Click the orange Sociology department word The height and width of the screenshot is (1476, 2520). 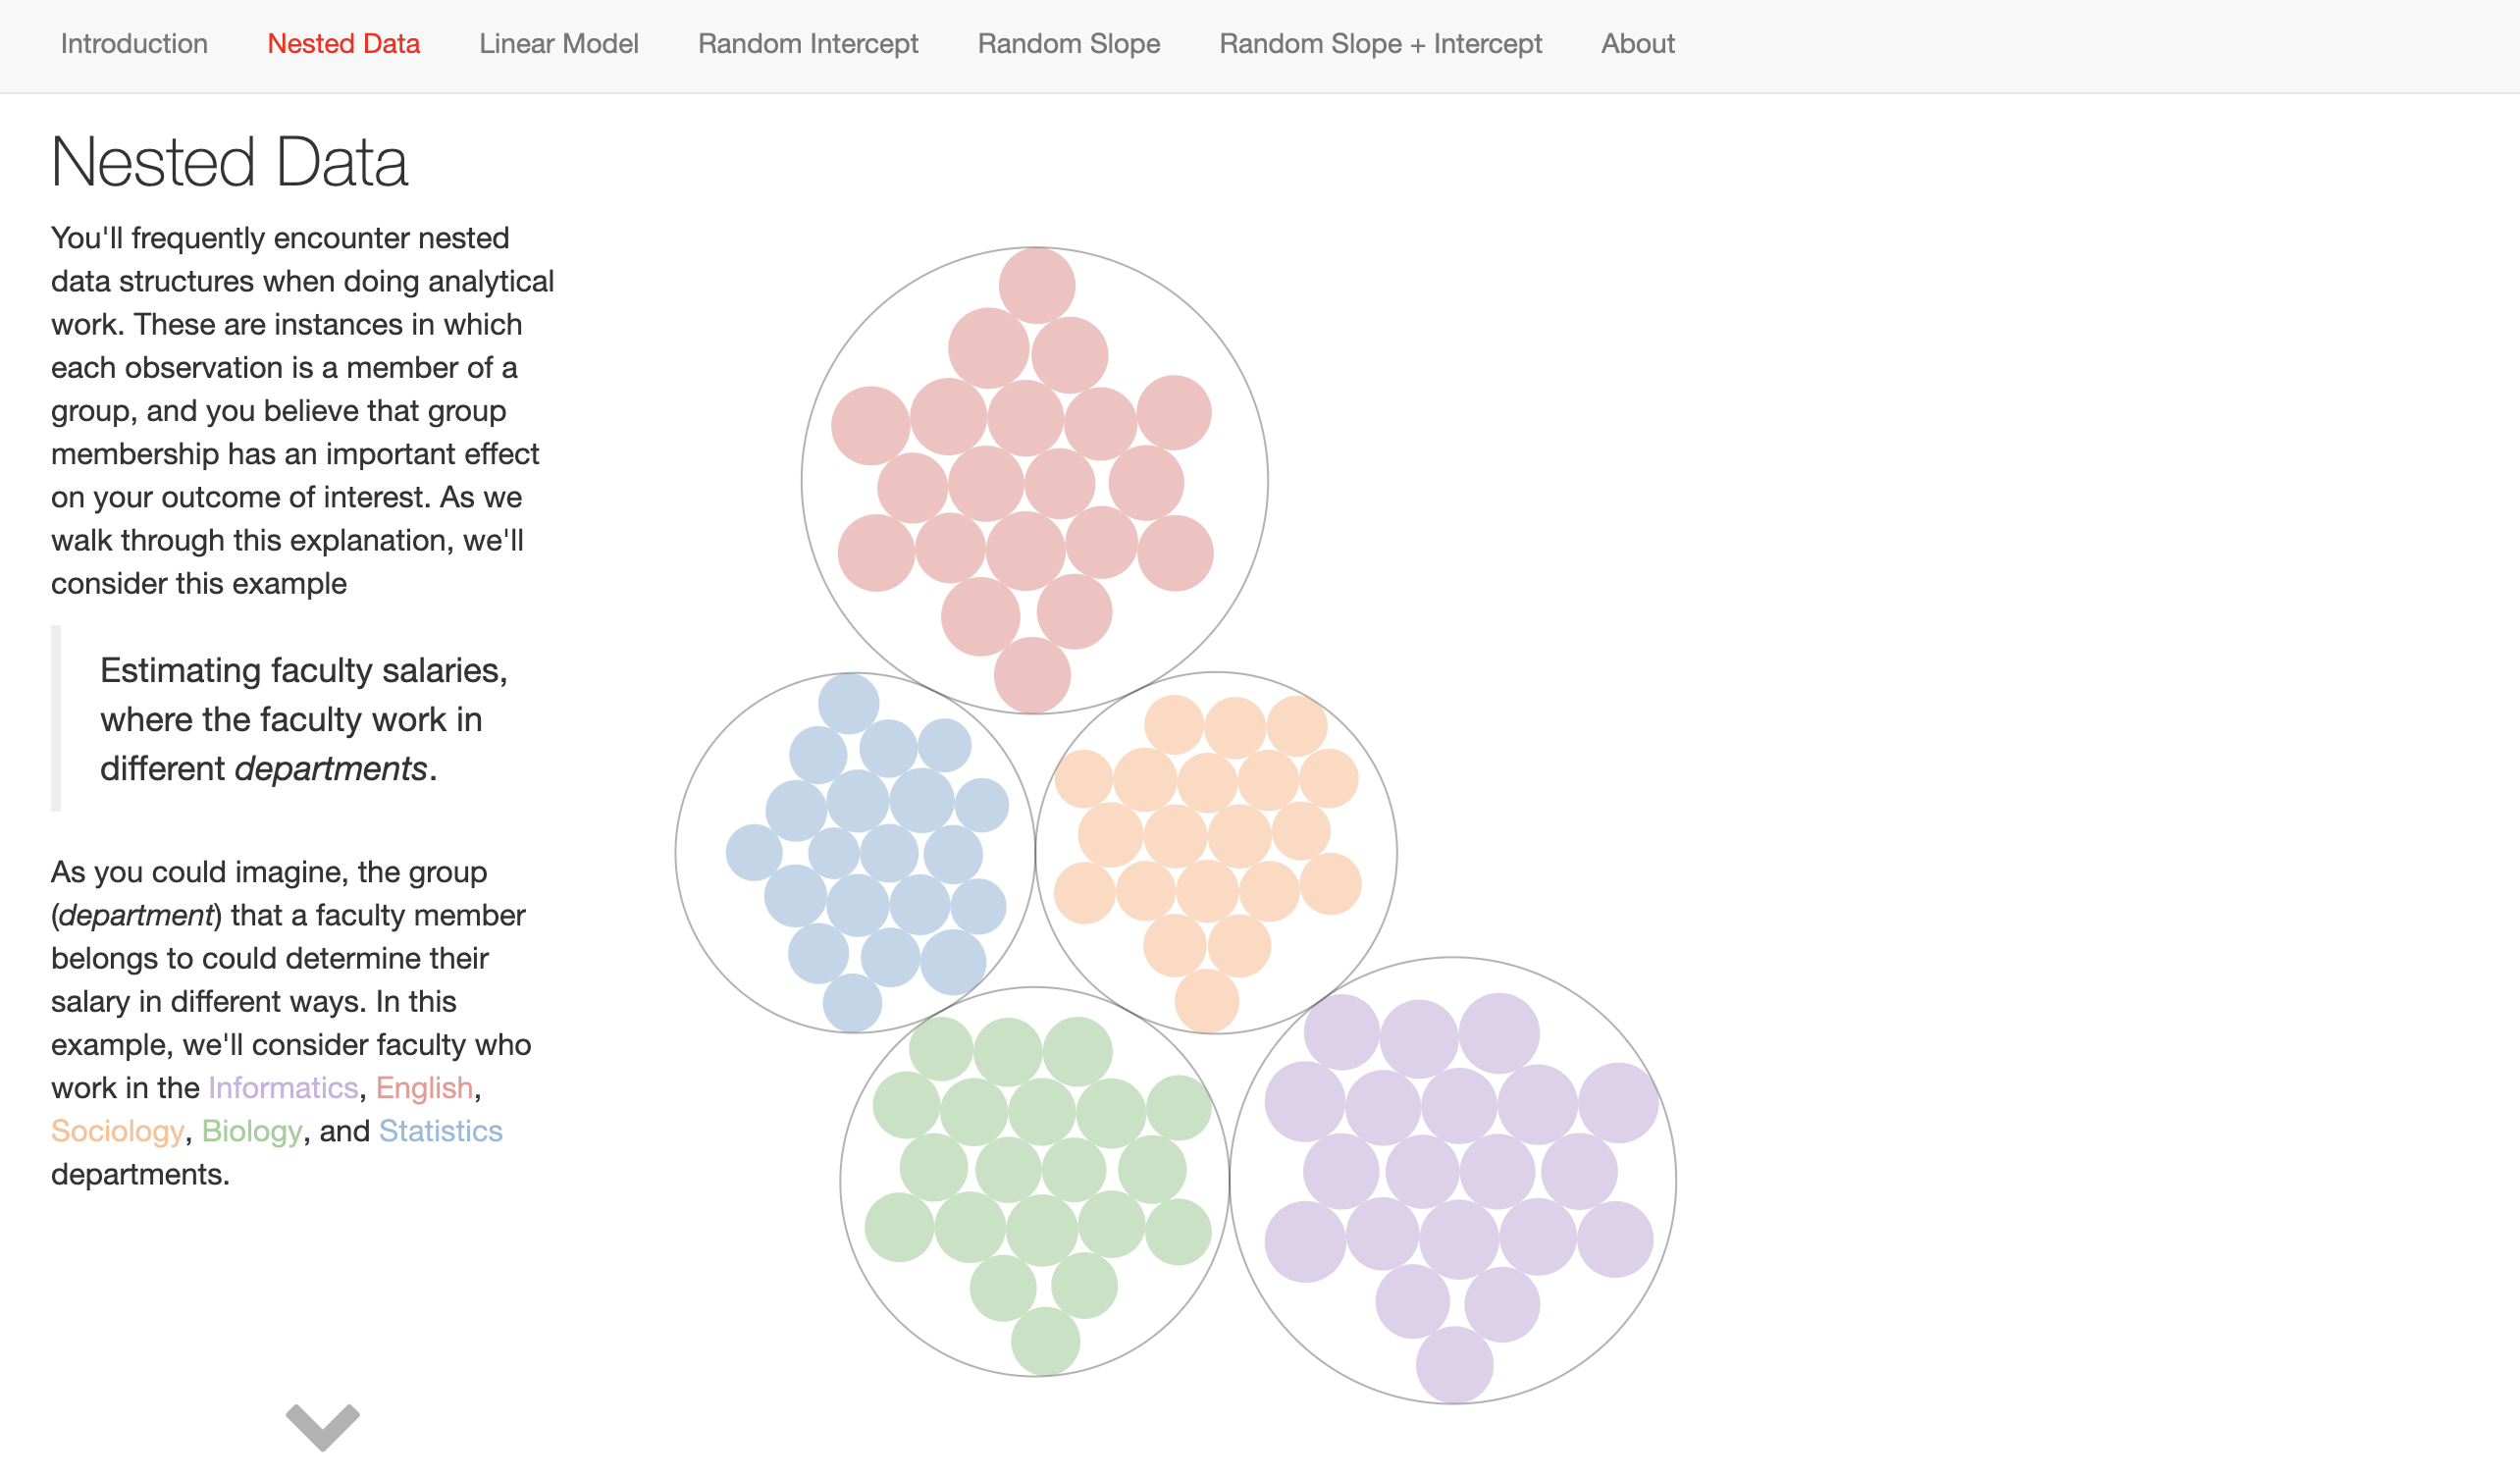click(x=117, y=1130)
